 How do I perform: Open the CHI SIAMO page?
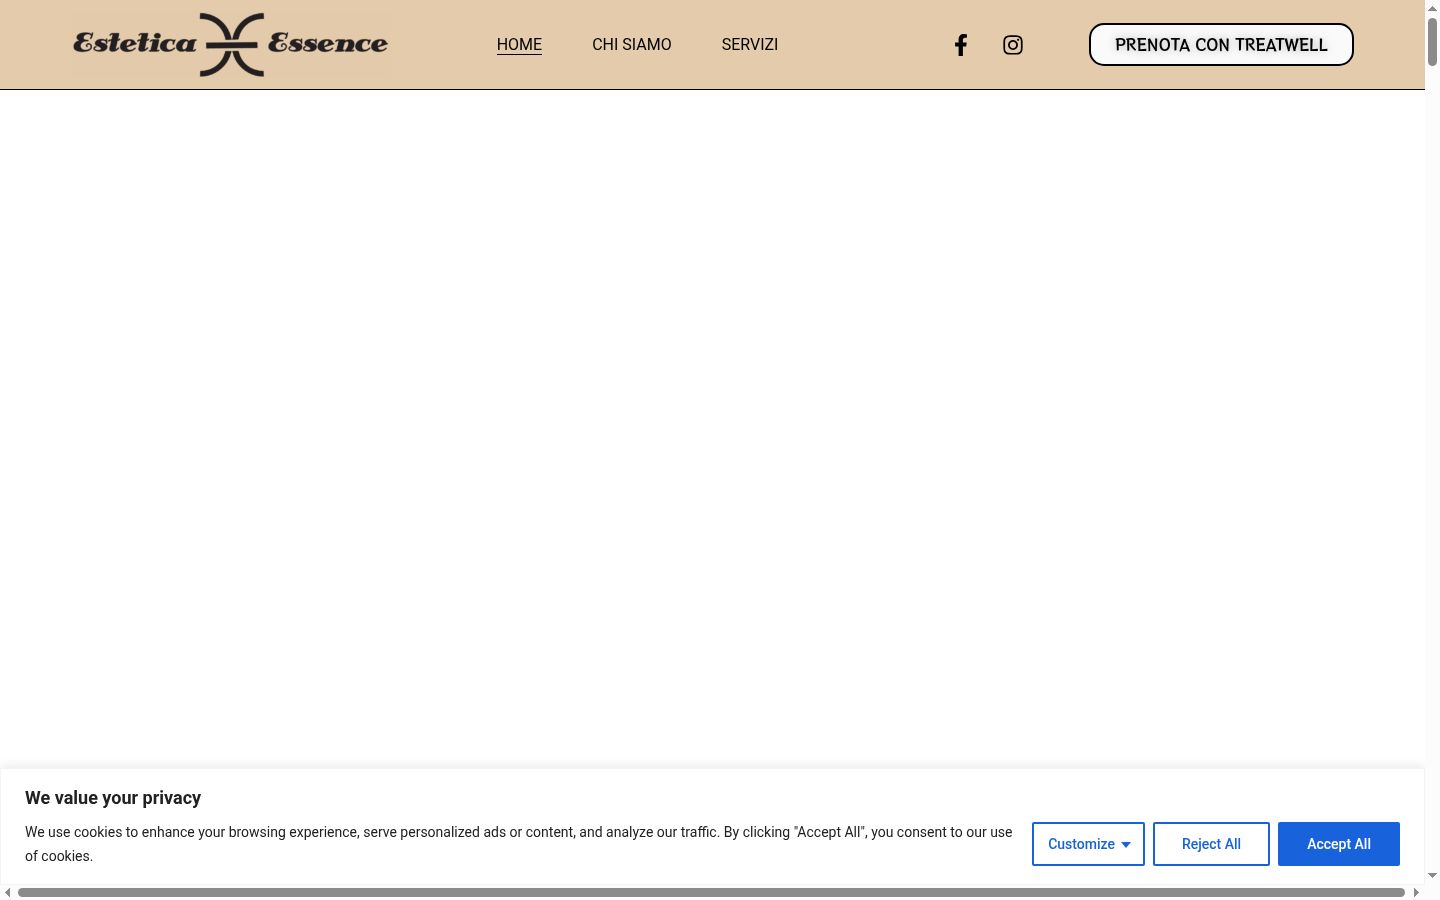632,45
